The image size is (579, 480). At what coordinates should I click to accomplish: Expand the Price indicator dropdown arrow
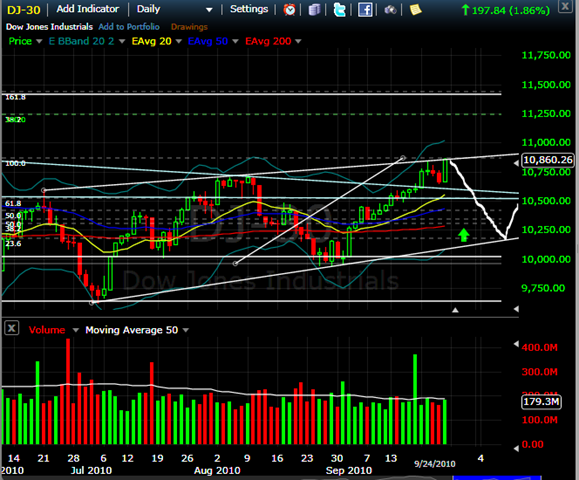(x=39, y=41)
